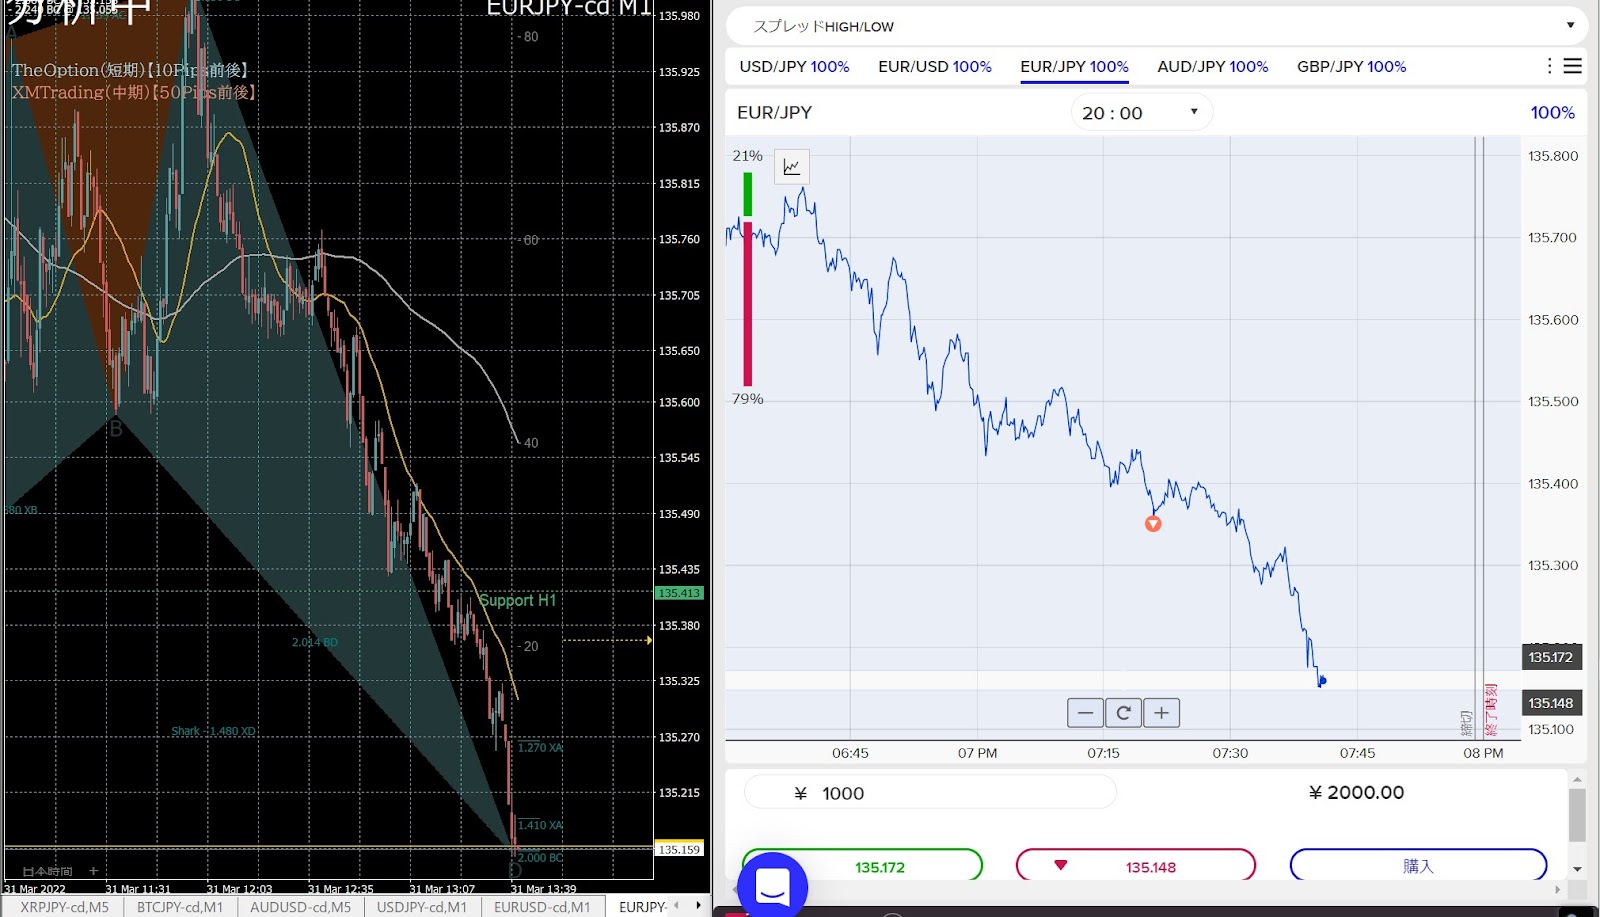The width and height of the screenshot is (1600, 917).
Task: Reset the chart zoom with the refresh button
Action: tap(1123, 713)
